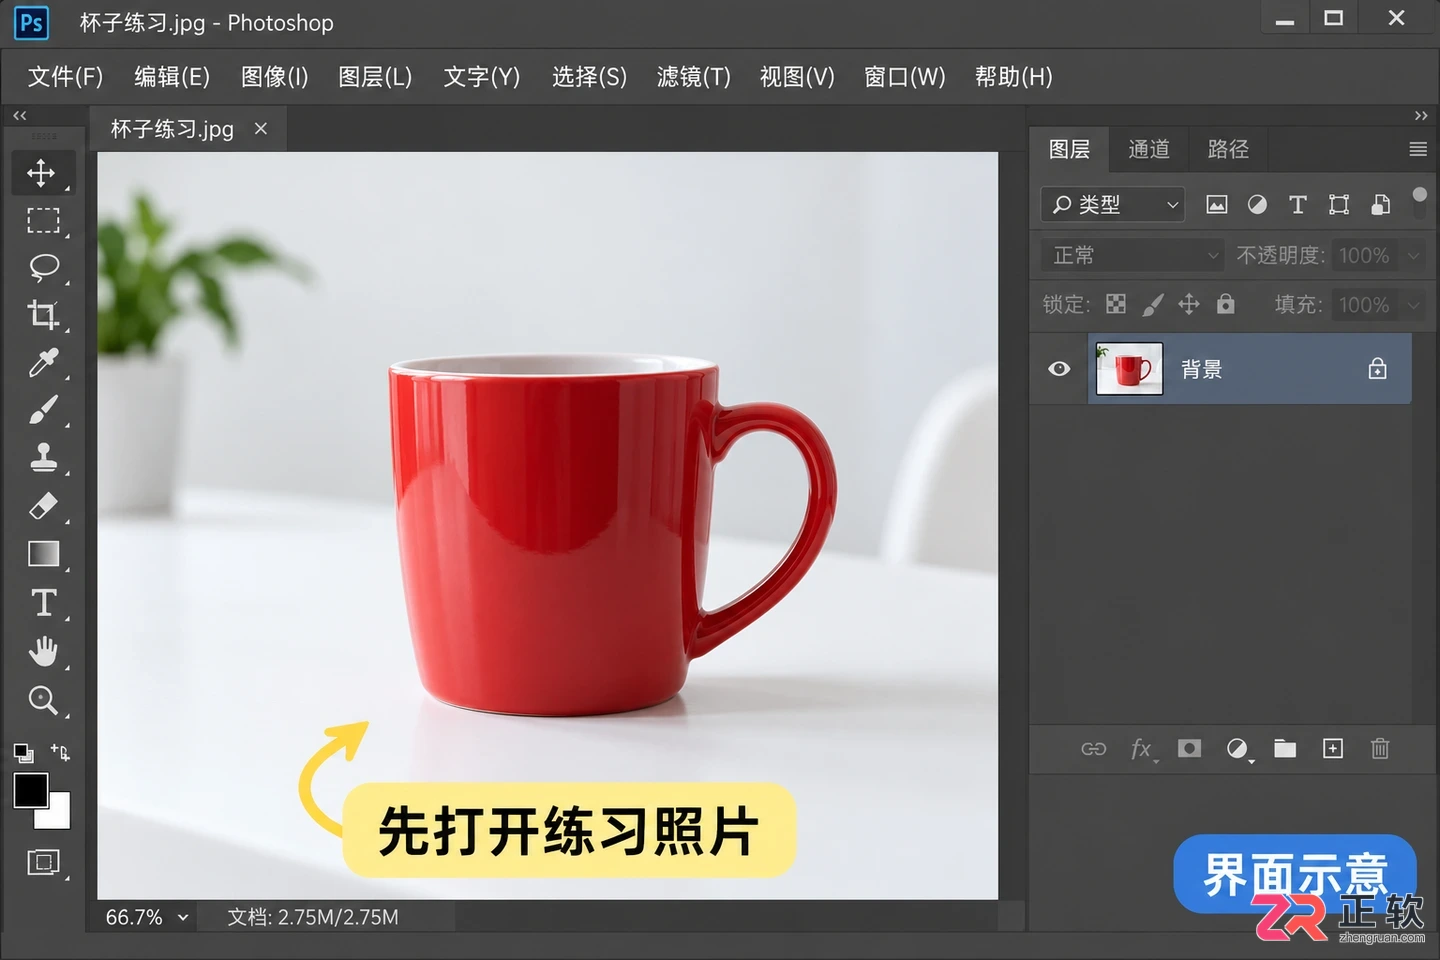This screenshot has width=1440, height=960.
Task: Select the Zoom tool
Action: (43, 699)
